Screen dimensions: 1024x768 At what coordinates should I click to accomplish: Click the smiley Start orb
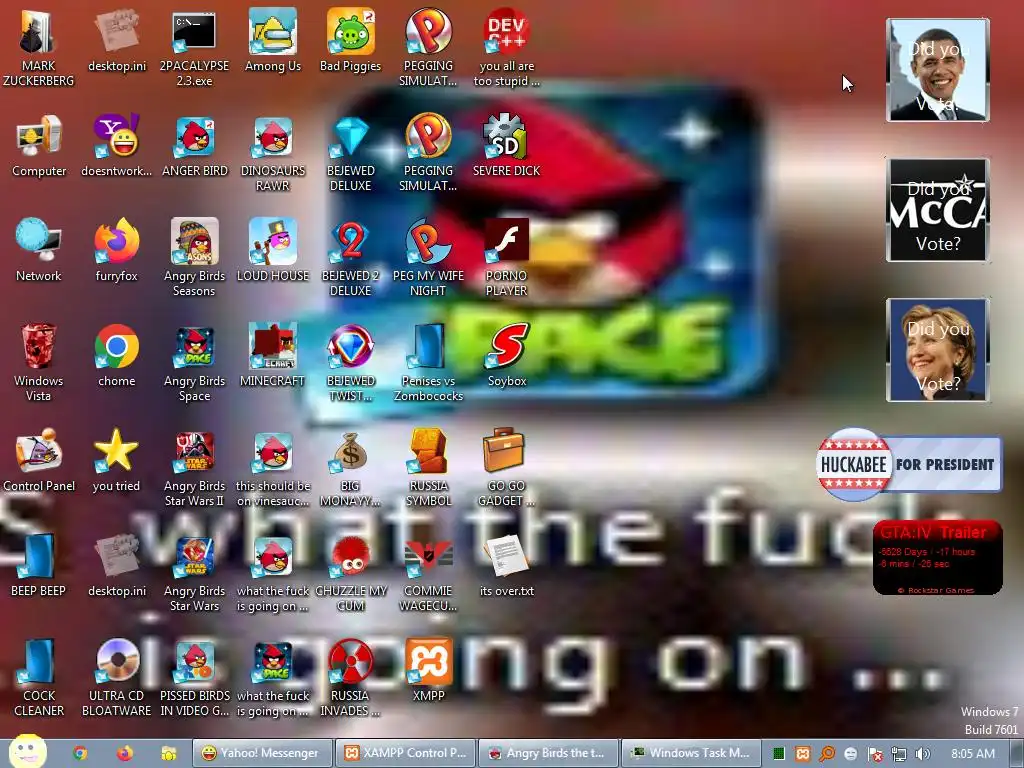pyautogui.click(x=27, y=751)
